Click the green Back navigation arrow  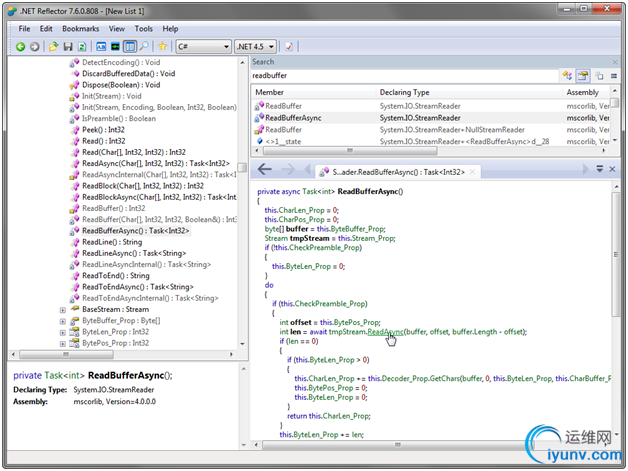[x=20, y=47]
